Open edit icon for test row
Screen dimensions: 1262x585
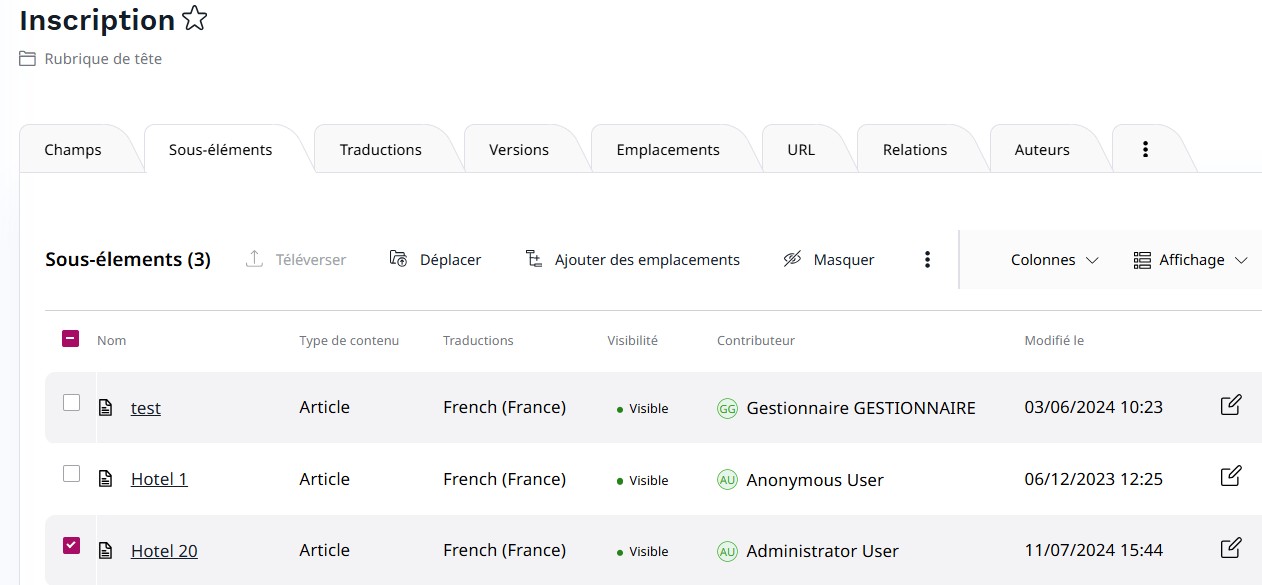click(x=1231, y=405)
